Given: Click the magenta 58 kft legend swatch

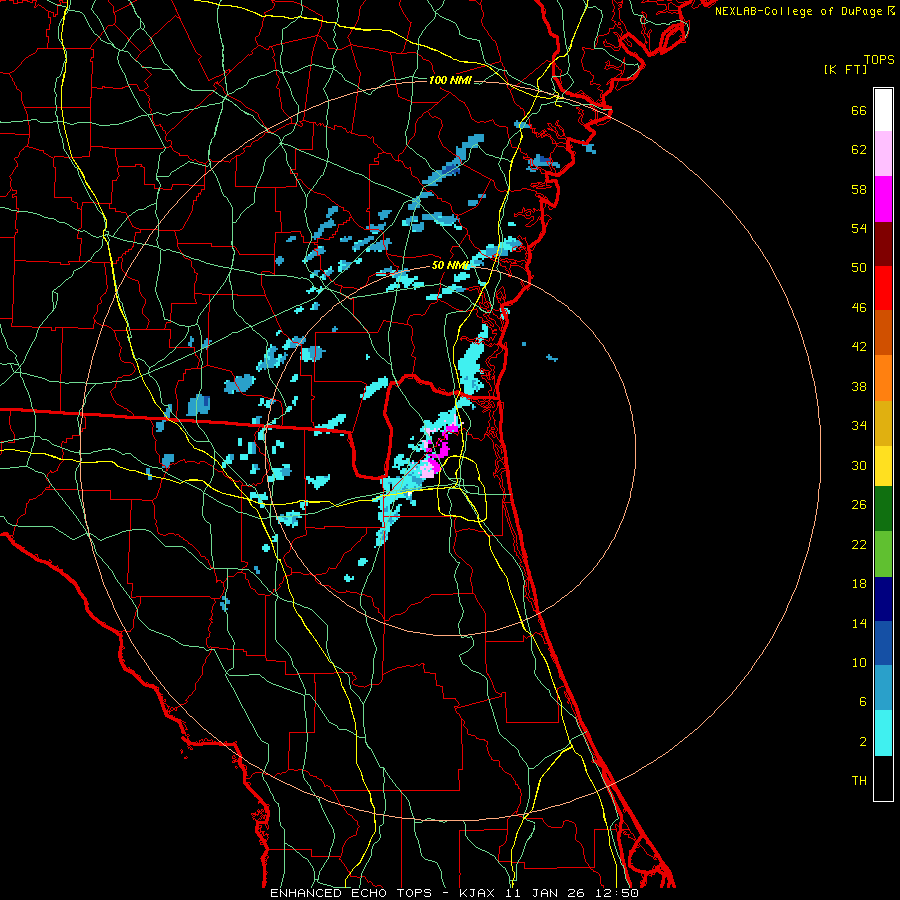Looking at the screenshot, I should 883,199.
